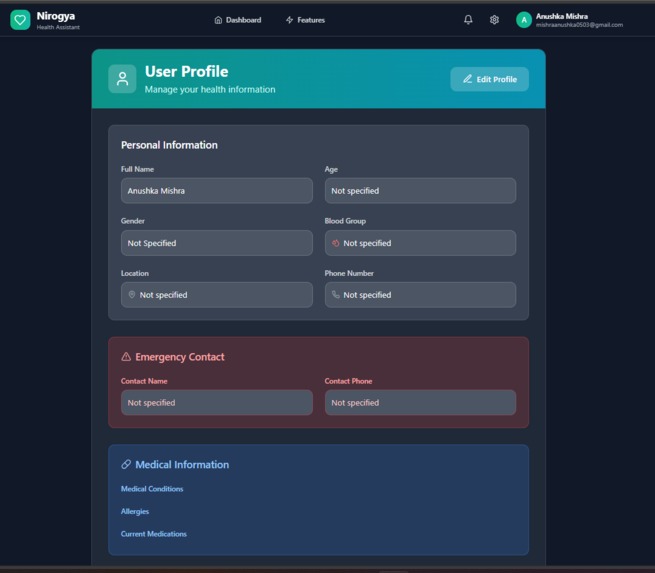Click the 'Current Medications' label

click(x=154, y=534)
